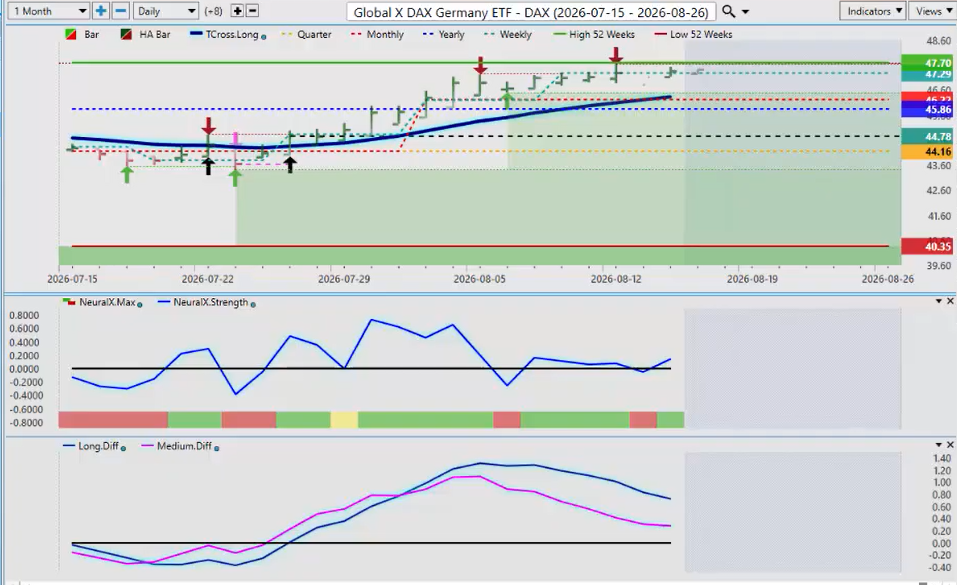The image size is (957, 585).
Task: Click the 2026-08-12 date axis label
Action: click(616, 279)
